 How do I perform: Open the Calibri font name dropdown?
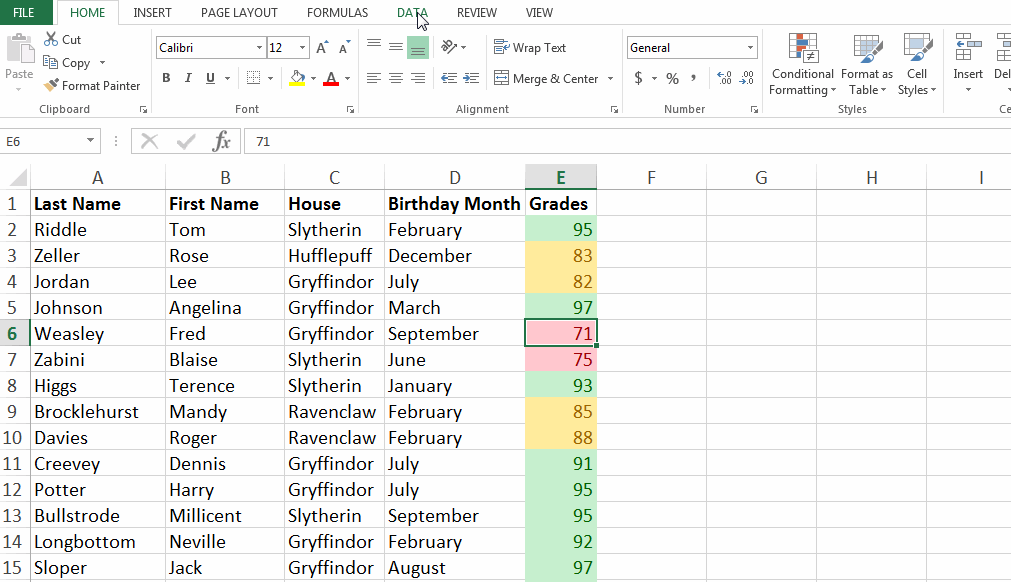(x=259, y=48)
